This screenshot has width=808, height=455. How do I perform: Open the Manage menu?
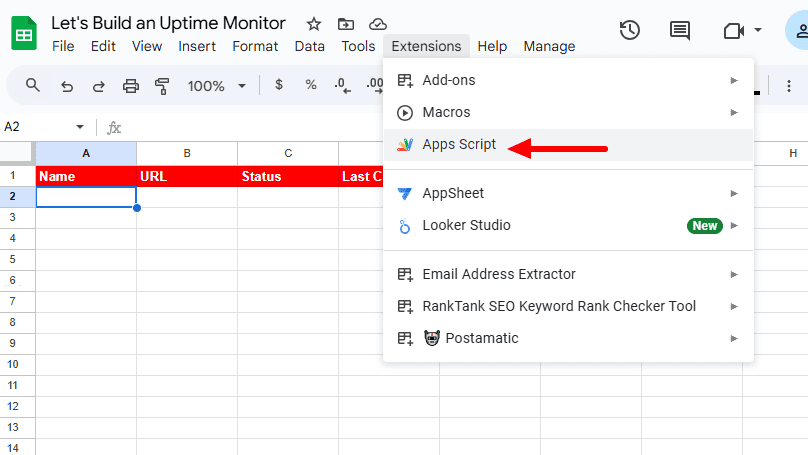549,46
